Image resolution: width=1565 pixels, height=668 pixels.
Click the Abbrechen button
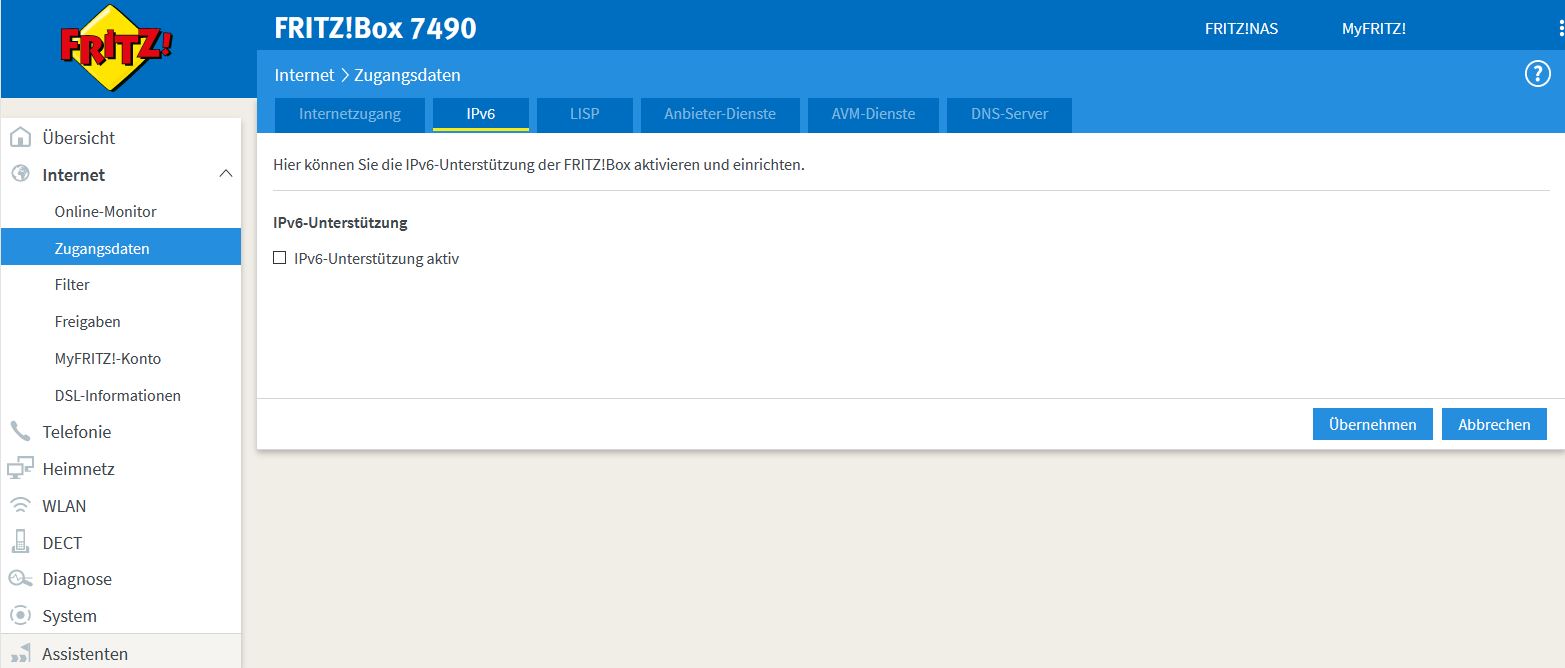(1494, 424)
